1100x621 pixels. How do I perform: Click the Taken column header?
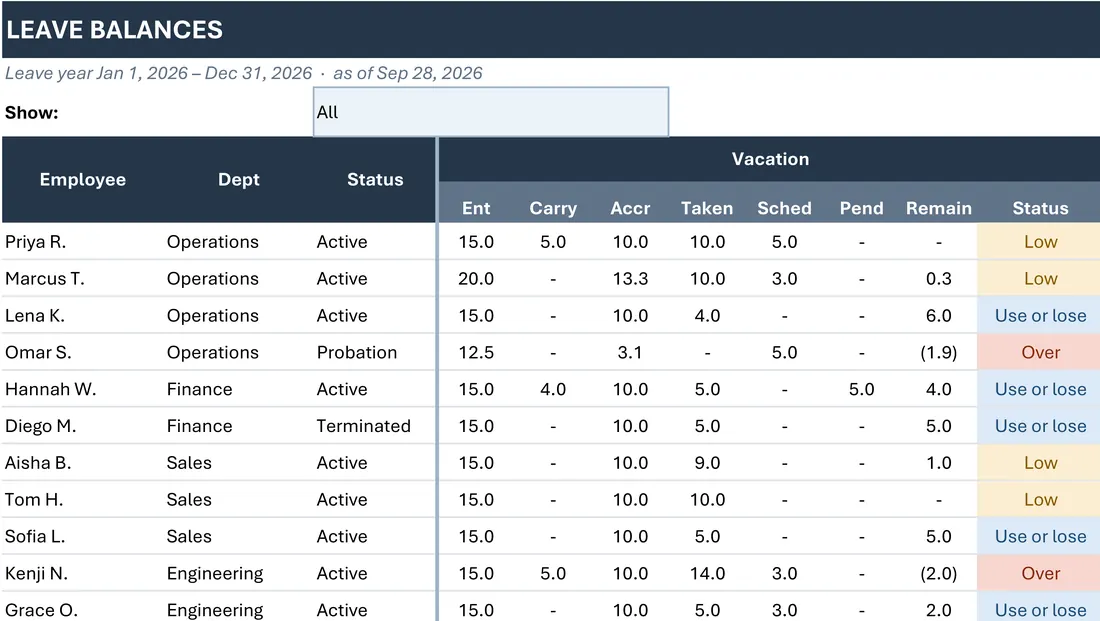coord(707,208)
